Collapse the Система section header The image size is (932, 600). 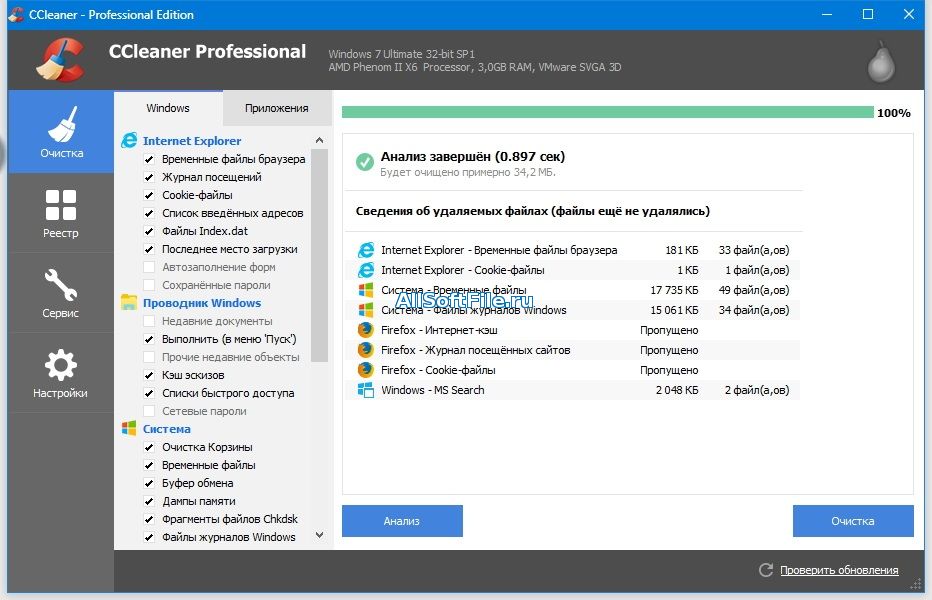(166, 429)
